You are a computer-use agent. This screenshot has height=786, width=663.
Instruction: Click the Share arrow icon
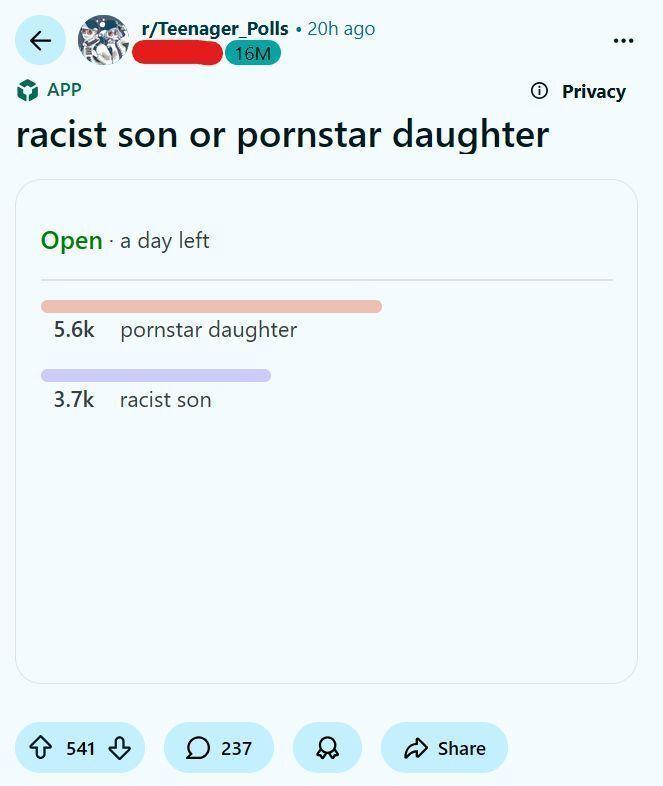(x=416, y=748)
